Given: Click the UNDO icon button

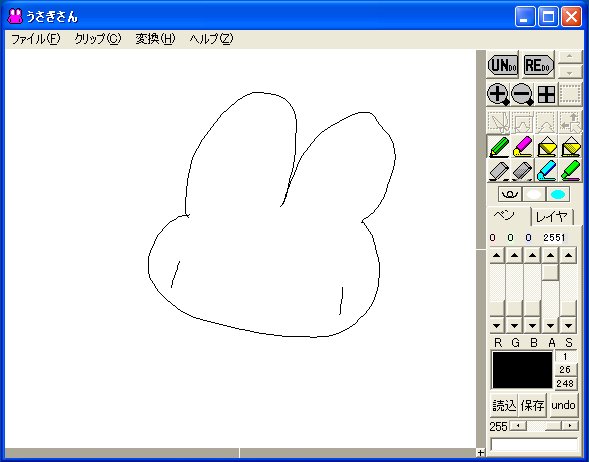Looking at the screenshot, I should (x=503, y=65).
